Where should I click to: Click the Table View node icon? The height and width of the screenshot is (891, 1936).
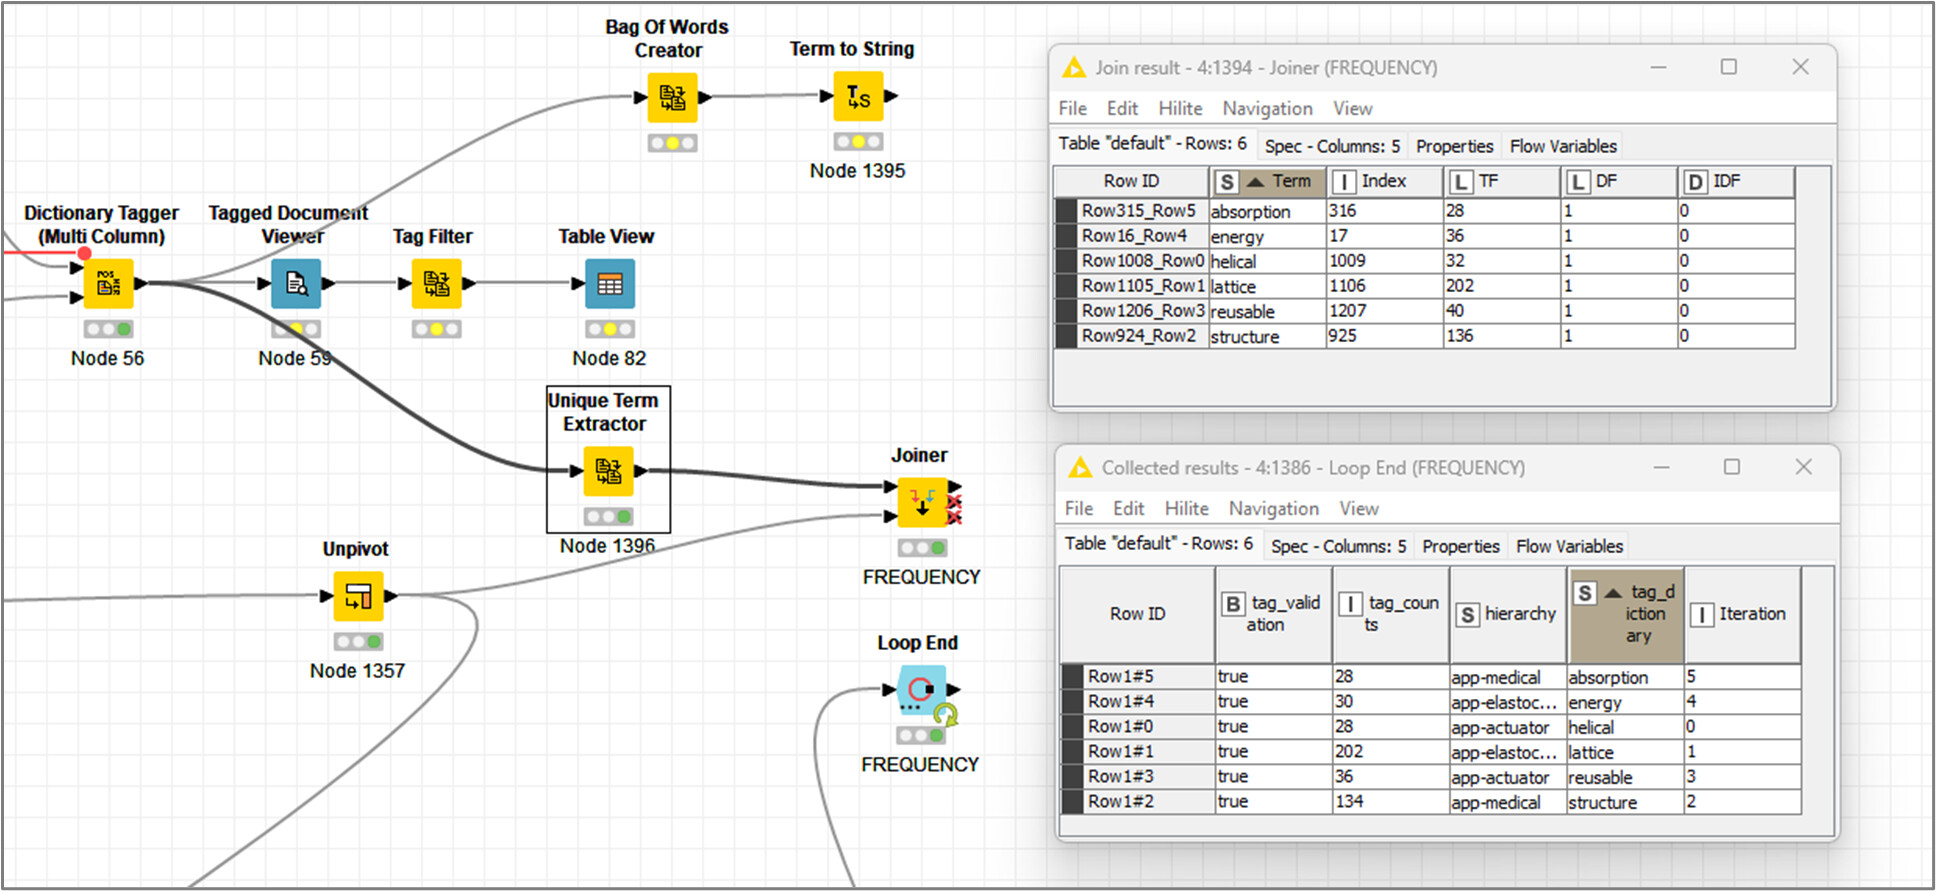609,284
